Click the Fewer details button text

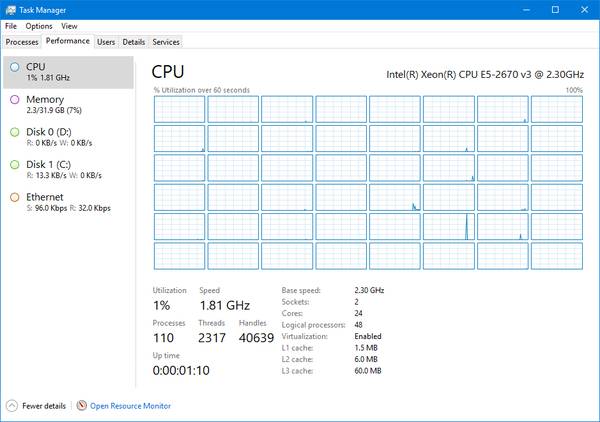click(x=44, y=406)
